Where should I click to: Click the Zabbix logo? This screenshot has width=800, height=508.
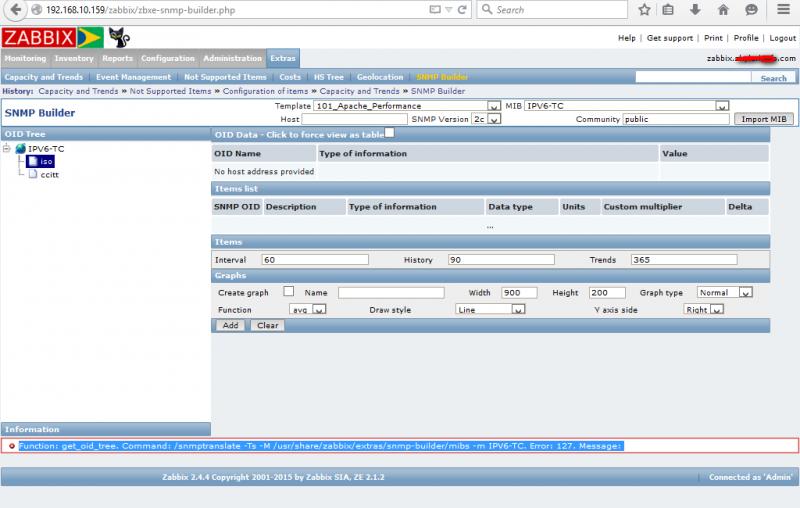pyautogui.click(x=39, y=38)
